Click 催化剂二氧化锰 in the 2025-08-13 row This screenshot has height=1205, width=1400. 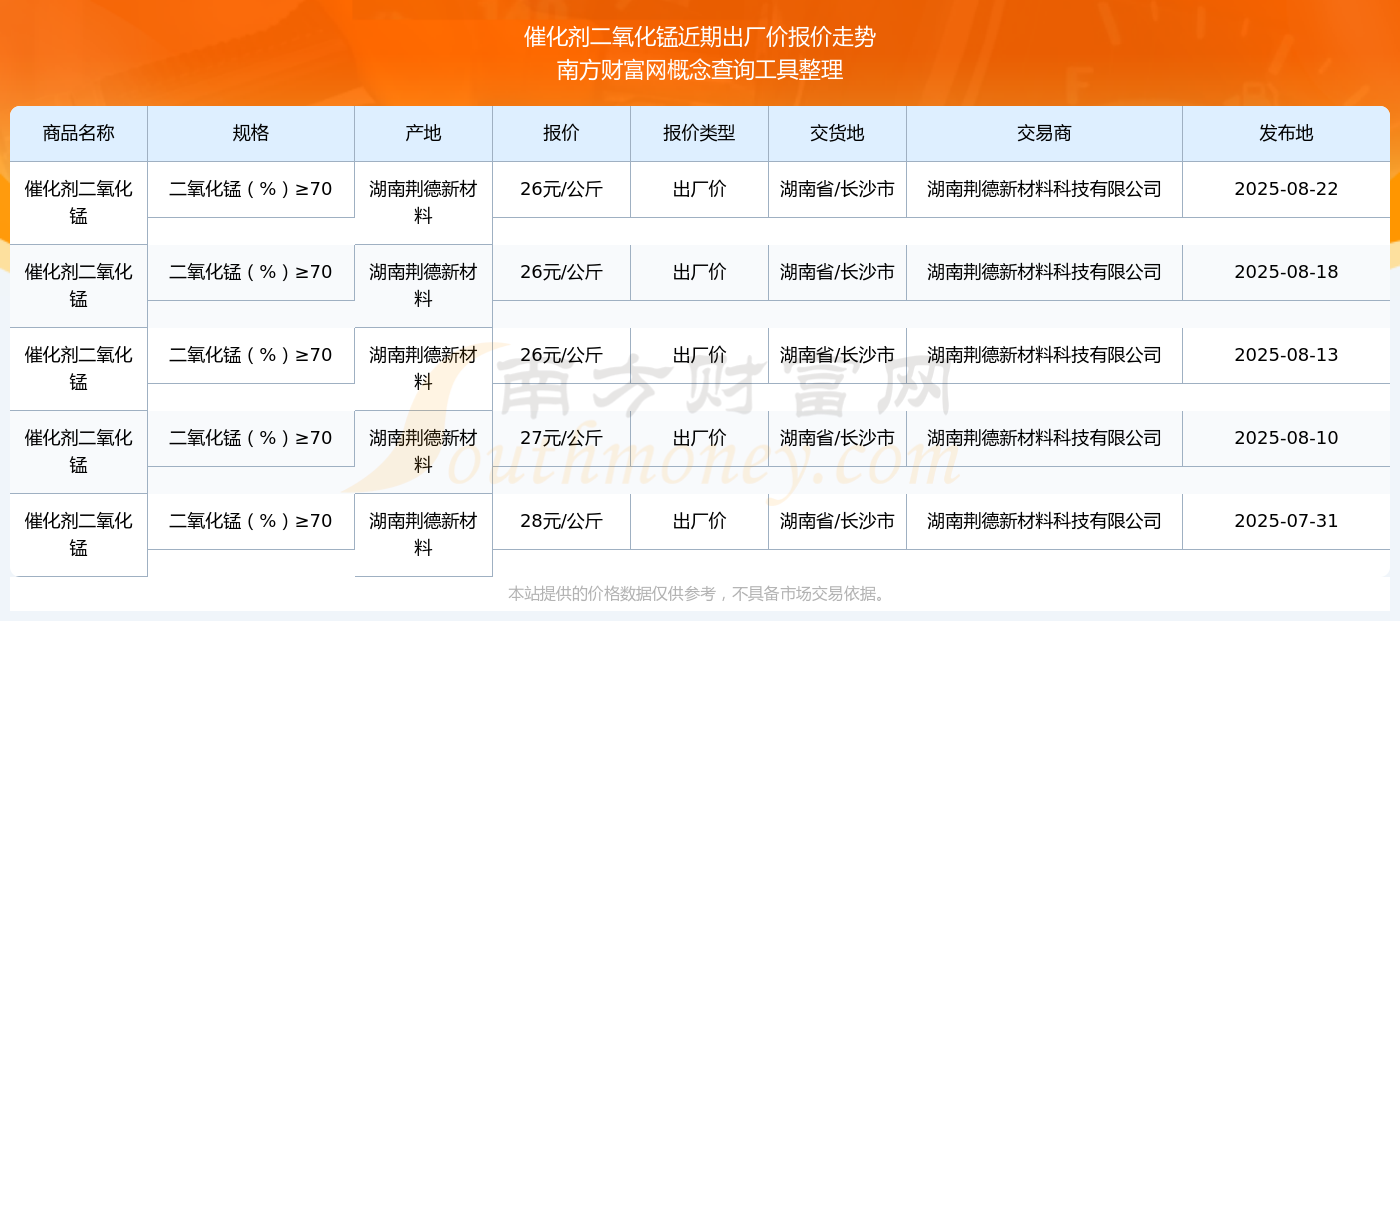point(79,369)
